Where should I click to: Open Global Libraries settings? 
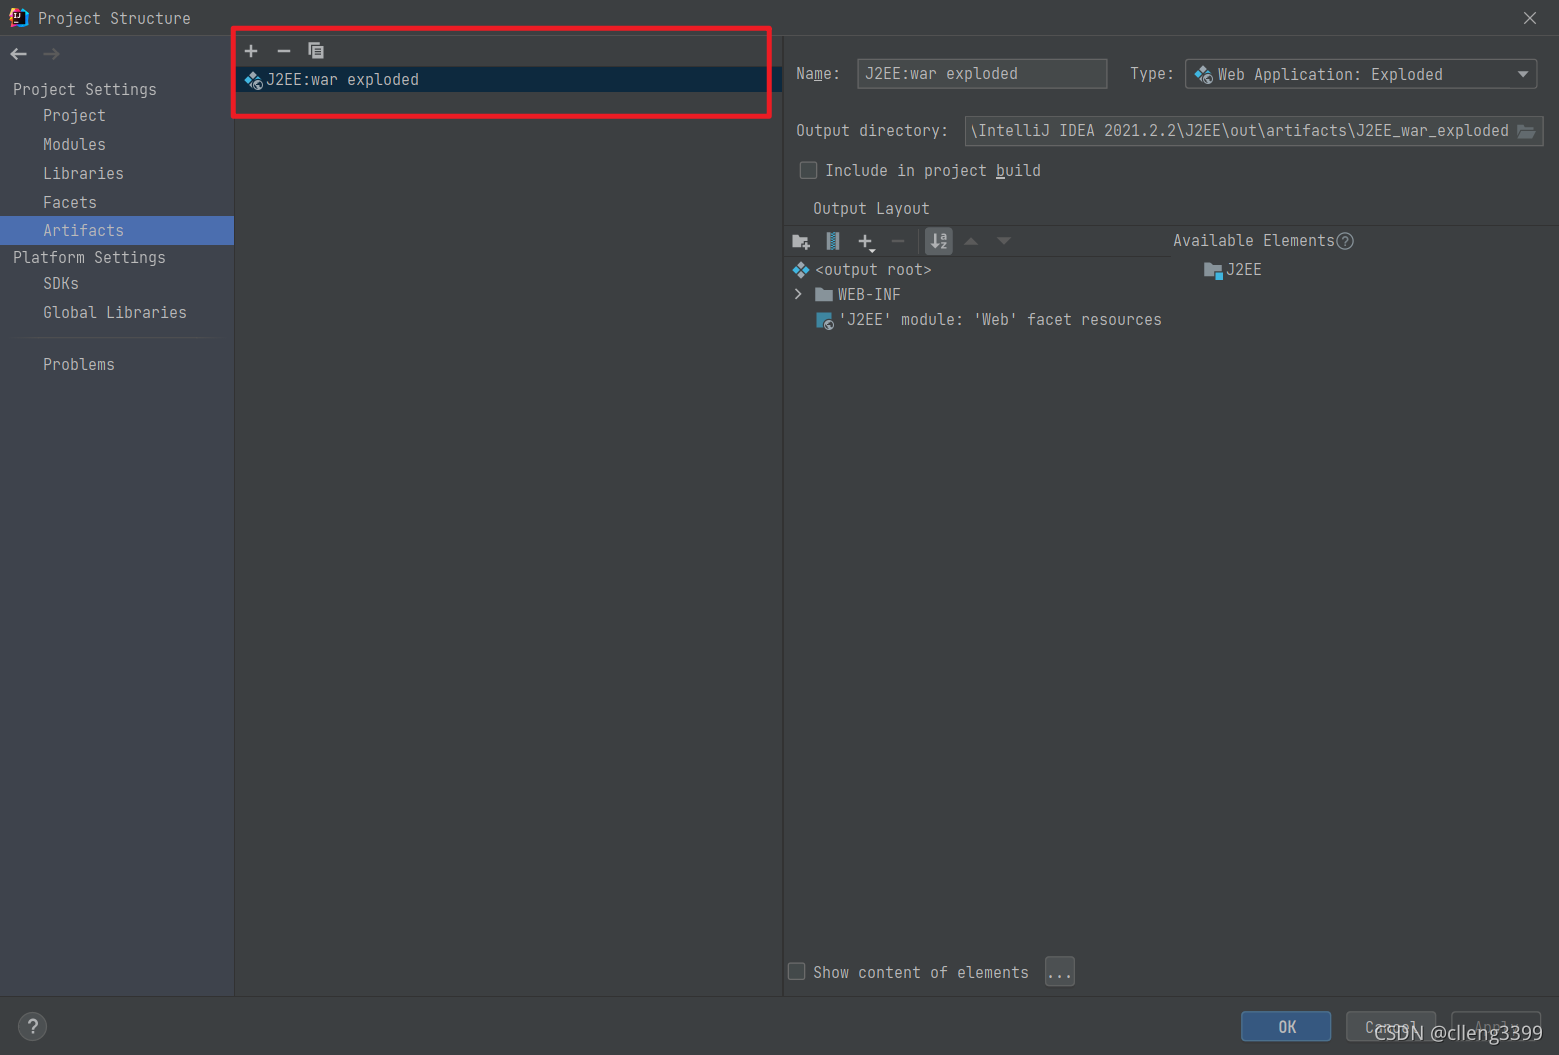pos(115,313)
